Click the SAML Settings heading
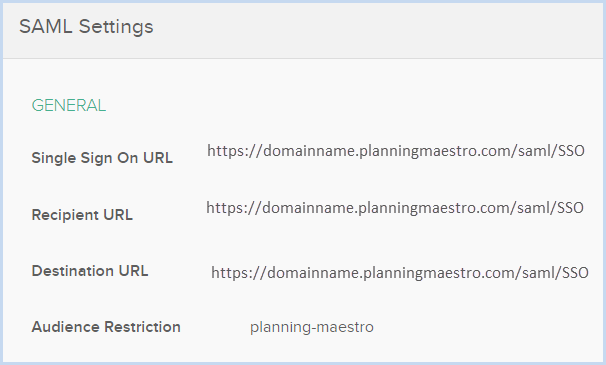This screenshot has width=606, height=365. pos(86,27)
